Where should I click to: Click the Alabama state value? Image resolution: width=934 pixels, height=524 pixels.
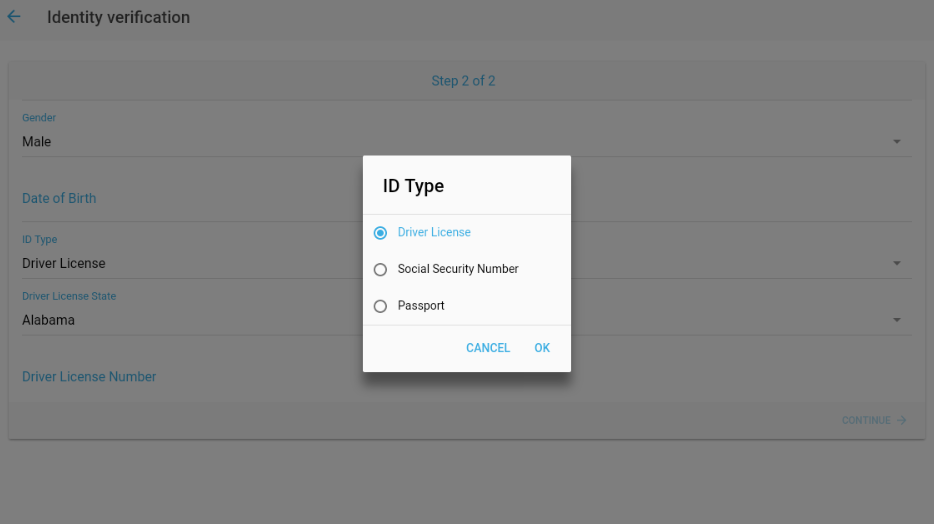pos(49,321)
